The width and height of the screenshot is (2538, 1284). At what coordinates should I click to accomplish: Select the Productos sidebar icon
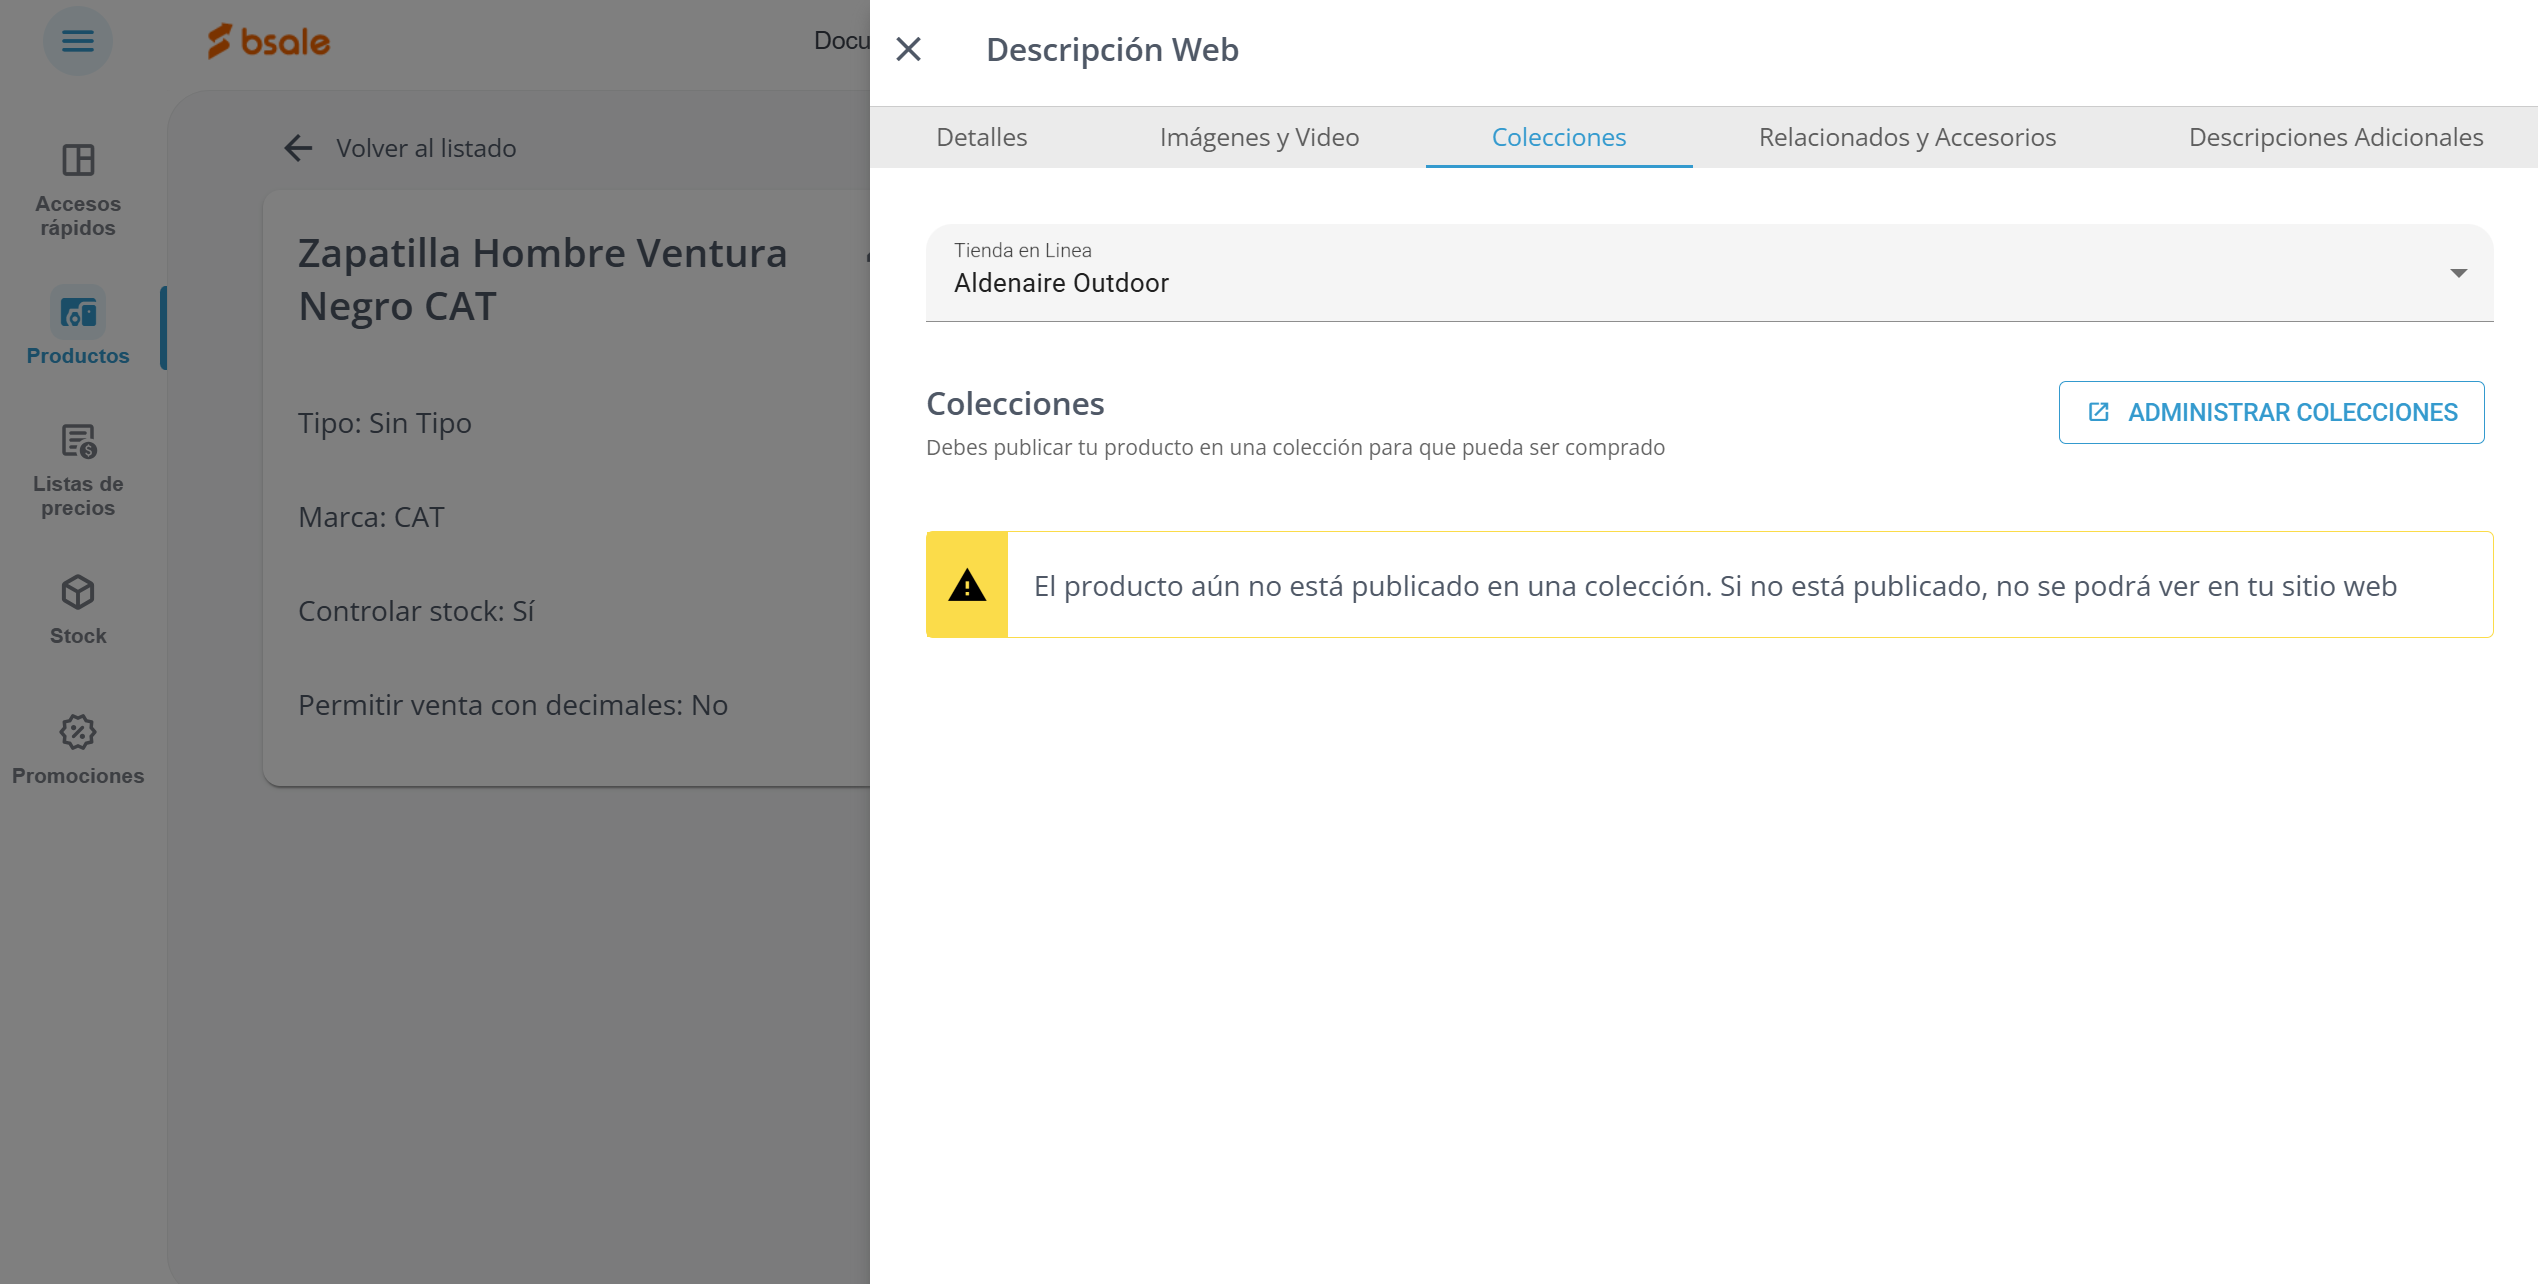click(x=78, y=313)
